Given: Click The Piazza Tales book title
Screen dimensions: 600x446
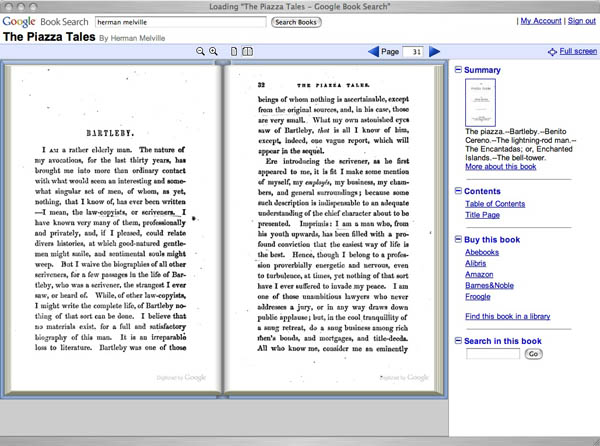Looking at the screenshot, I should coord(49,37).
